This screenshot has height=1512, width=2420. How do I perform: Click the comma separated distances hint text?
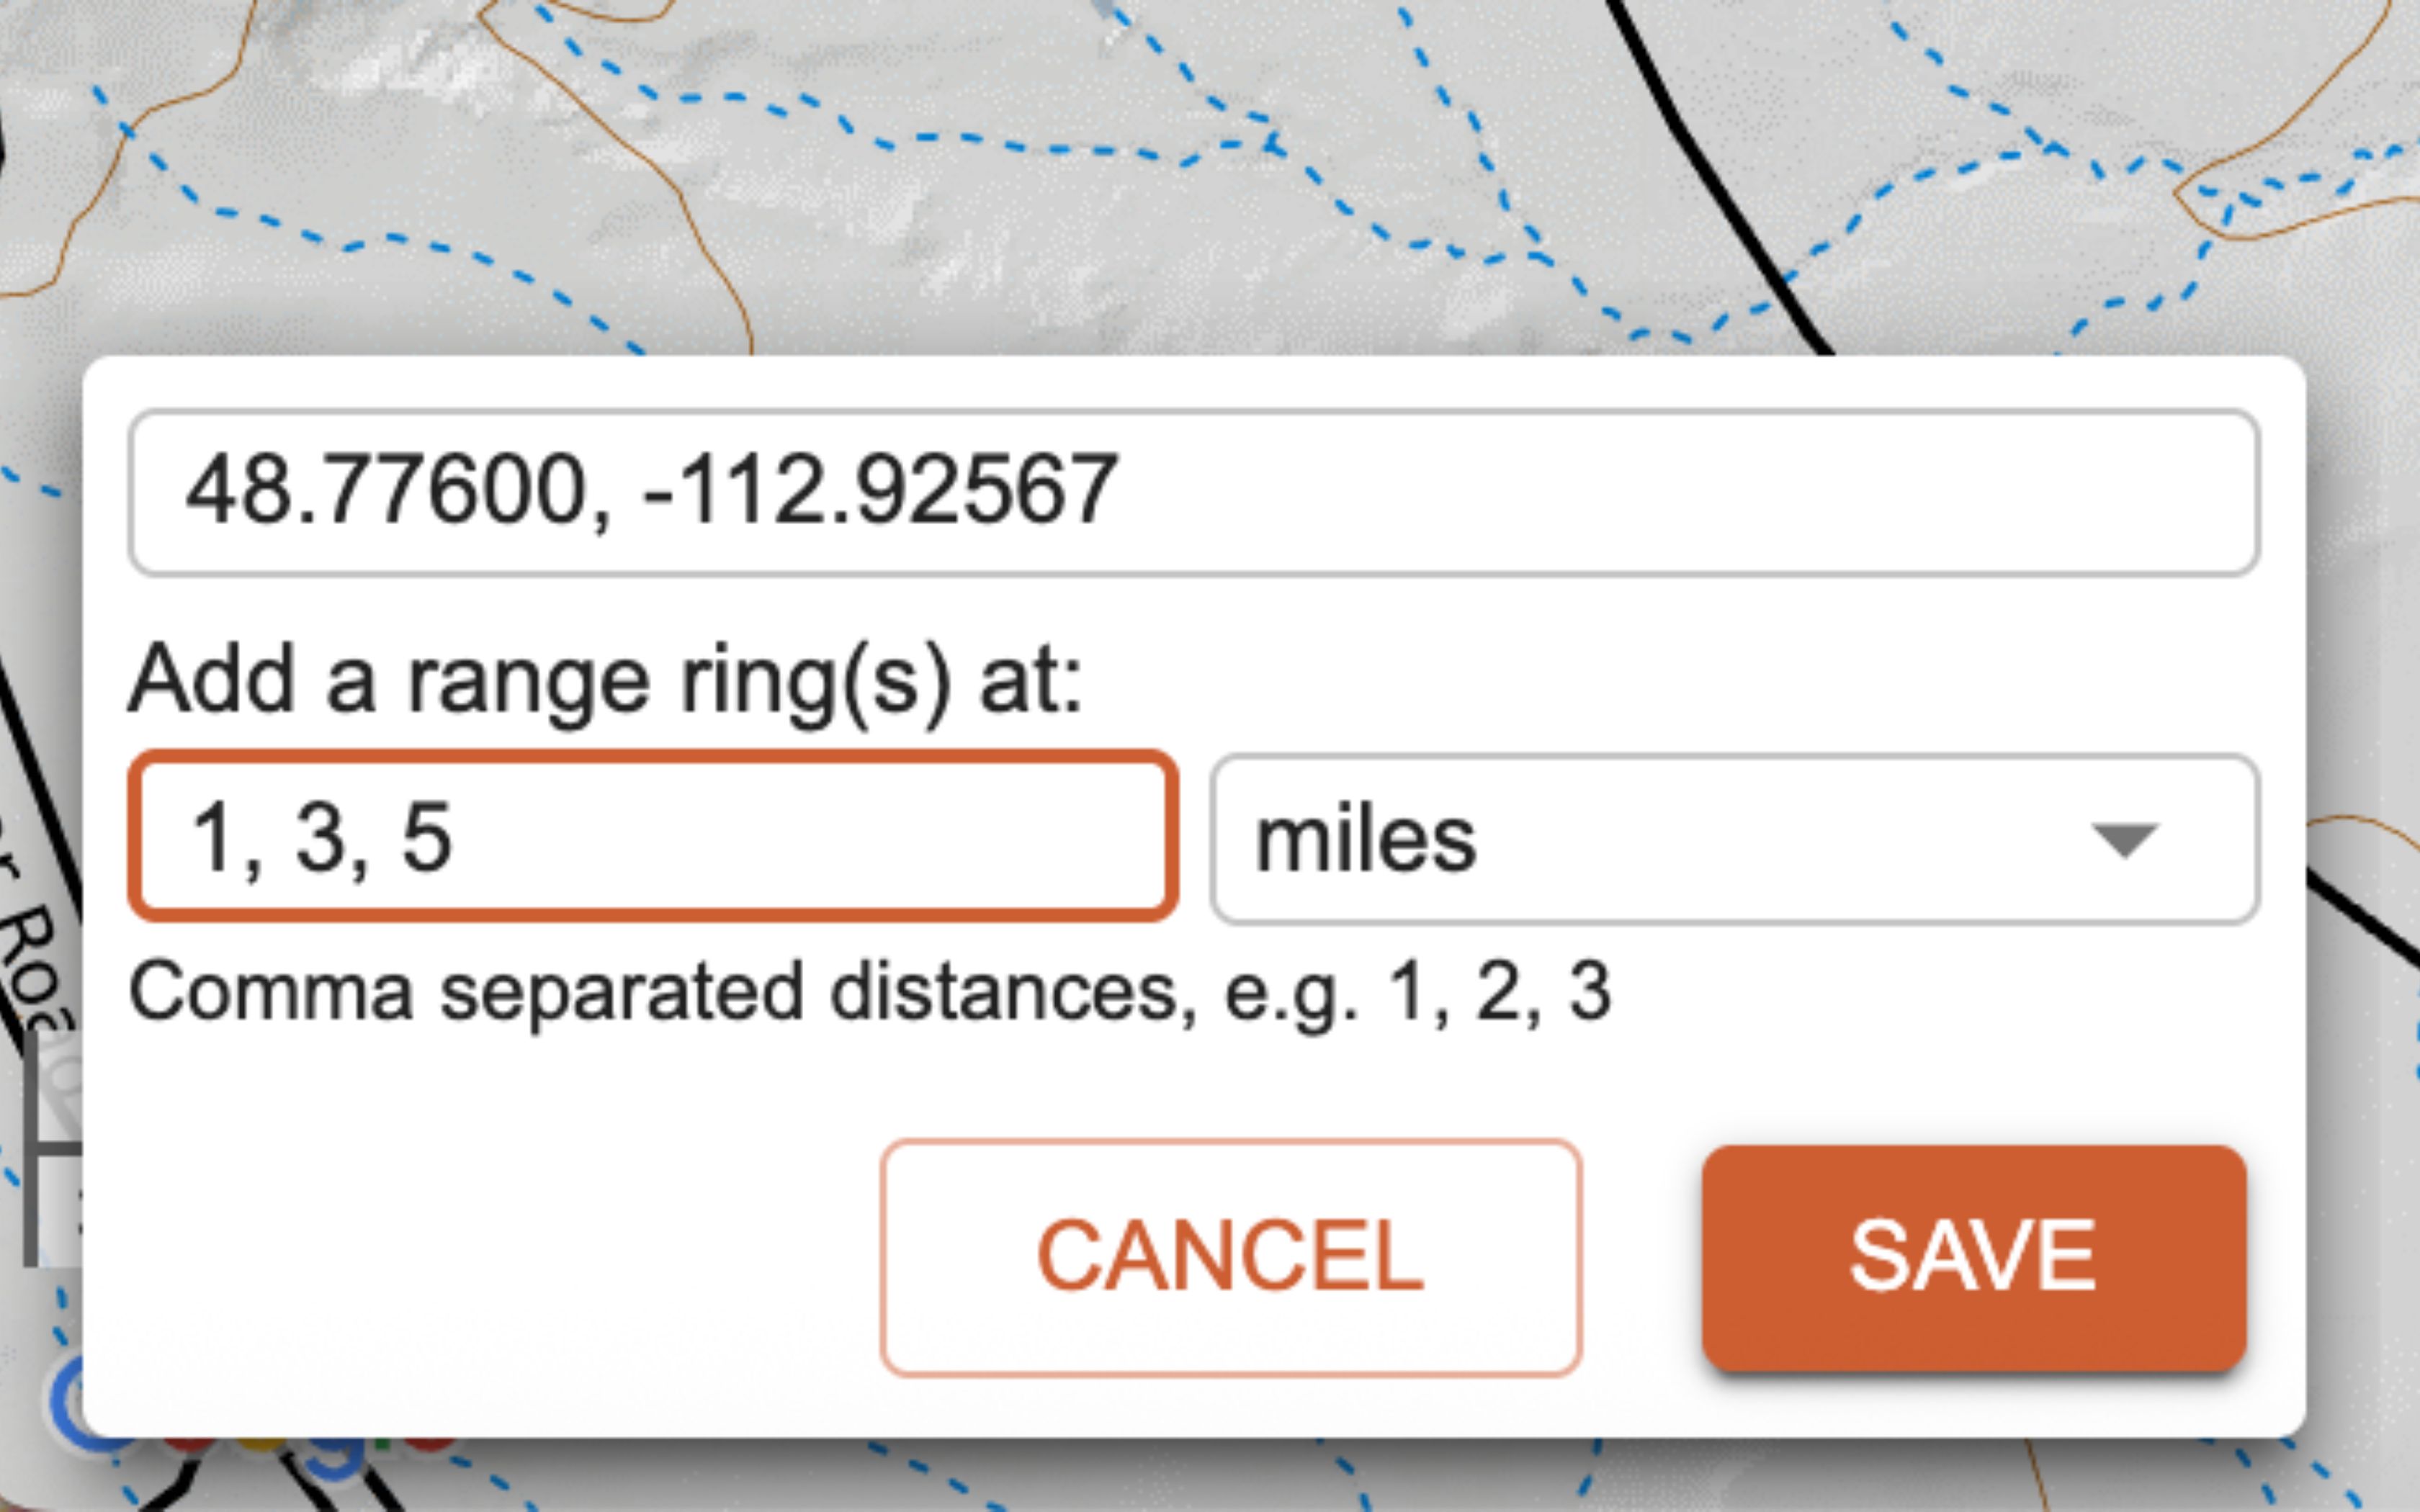(x=869, y=992)
